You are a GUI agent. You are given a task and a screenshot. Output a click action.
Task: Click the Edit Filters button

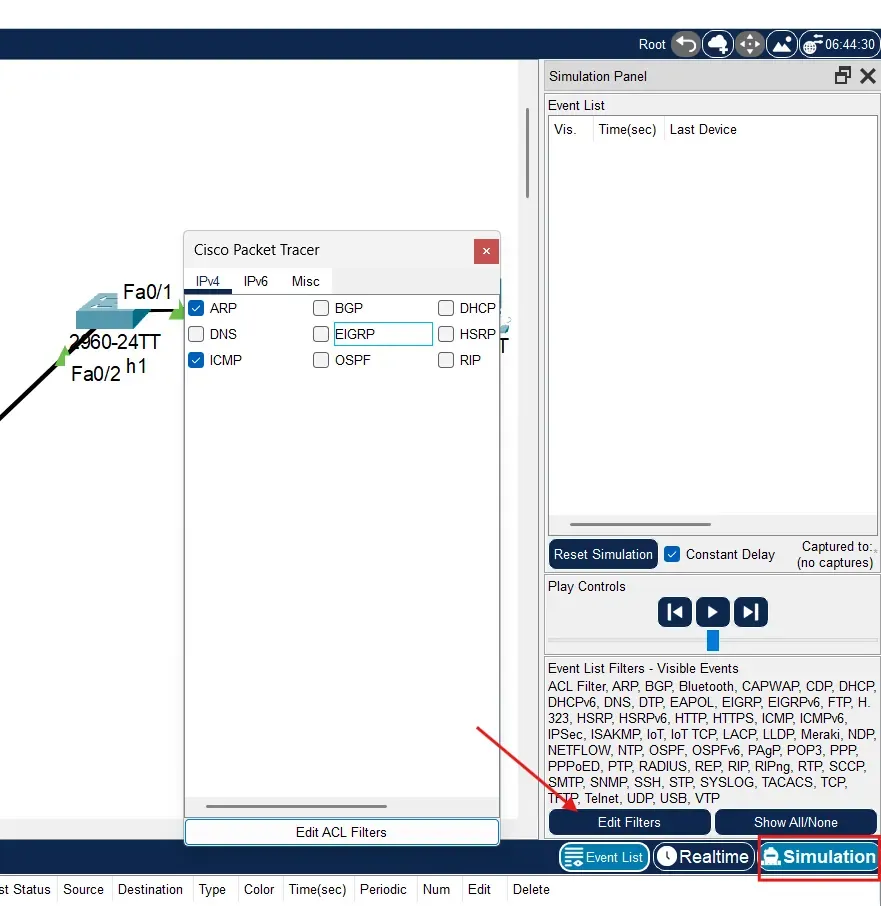click(630, 822)
